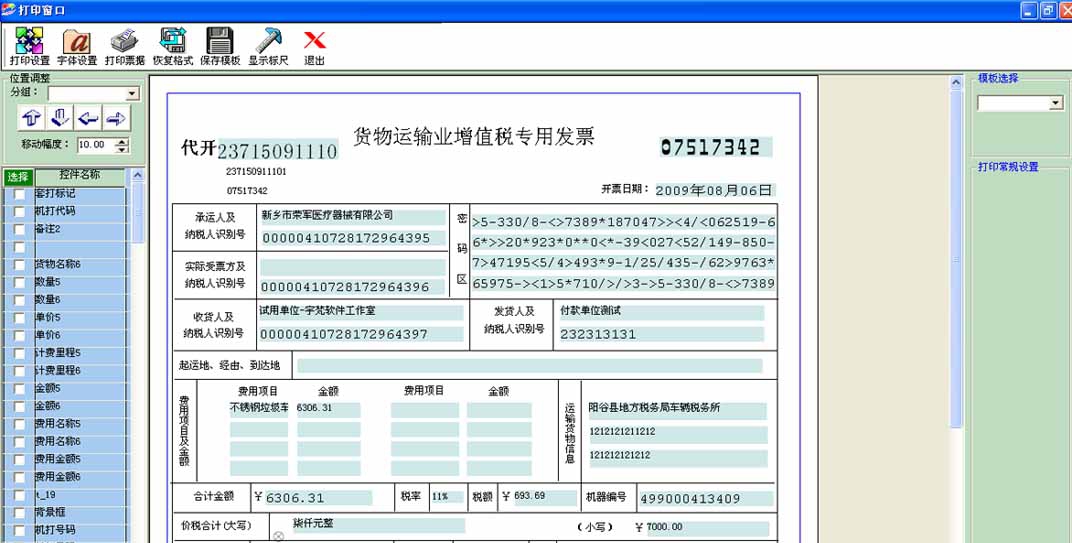This screenshot has height=543, width=1072.
Task: Check the 货物名称6 row checkbox
Action: point(19,265)
